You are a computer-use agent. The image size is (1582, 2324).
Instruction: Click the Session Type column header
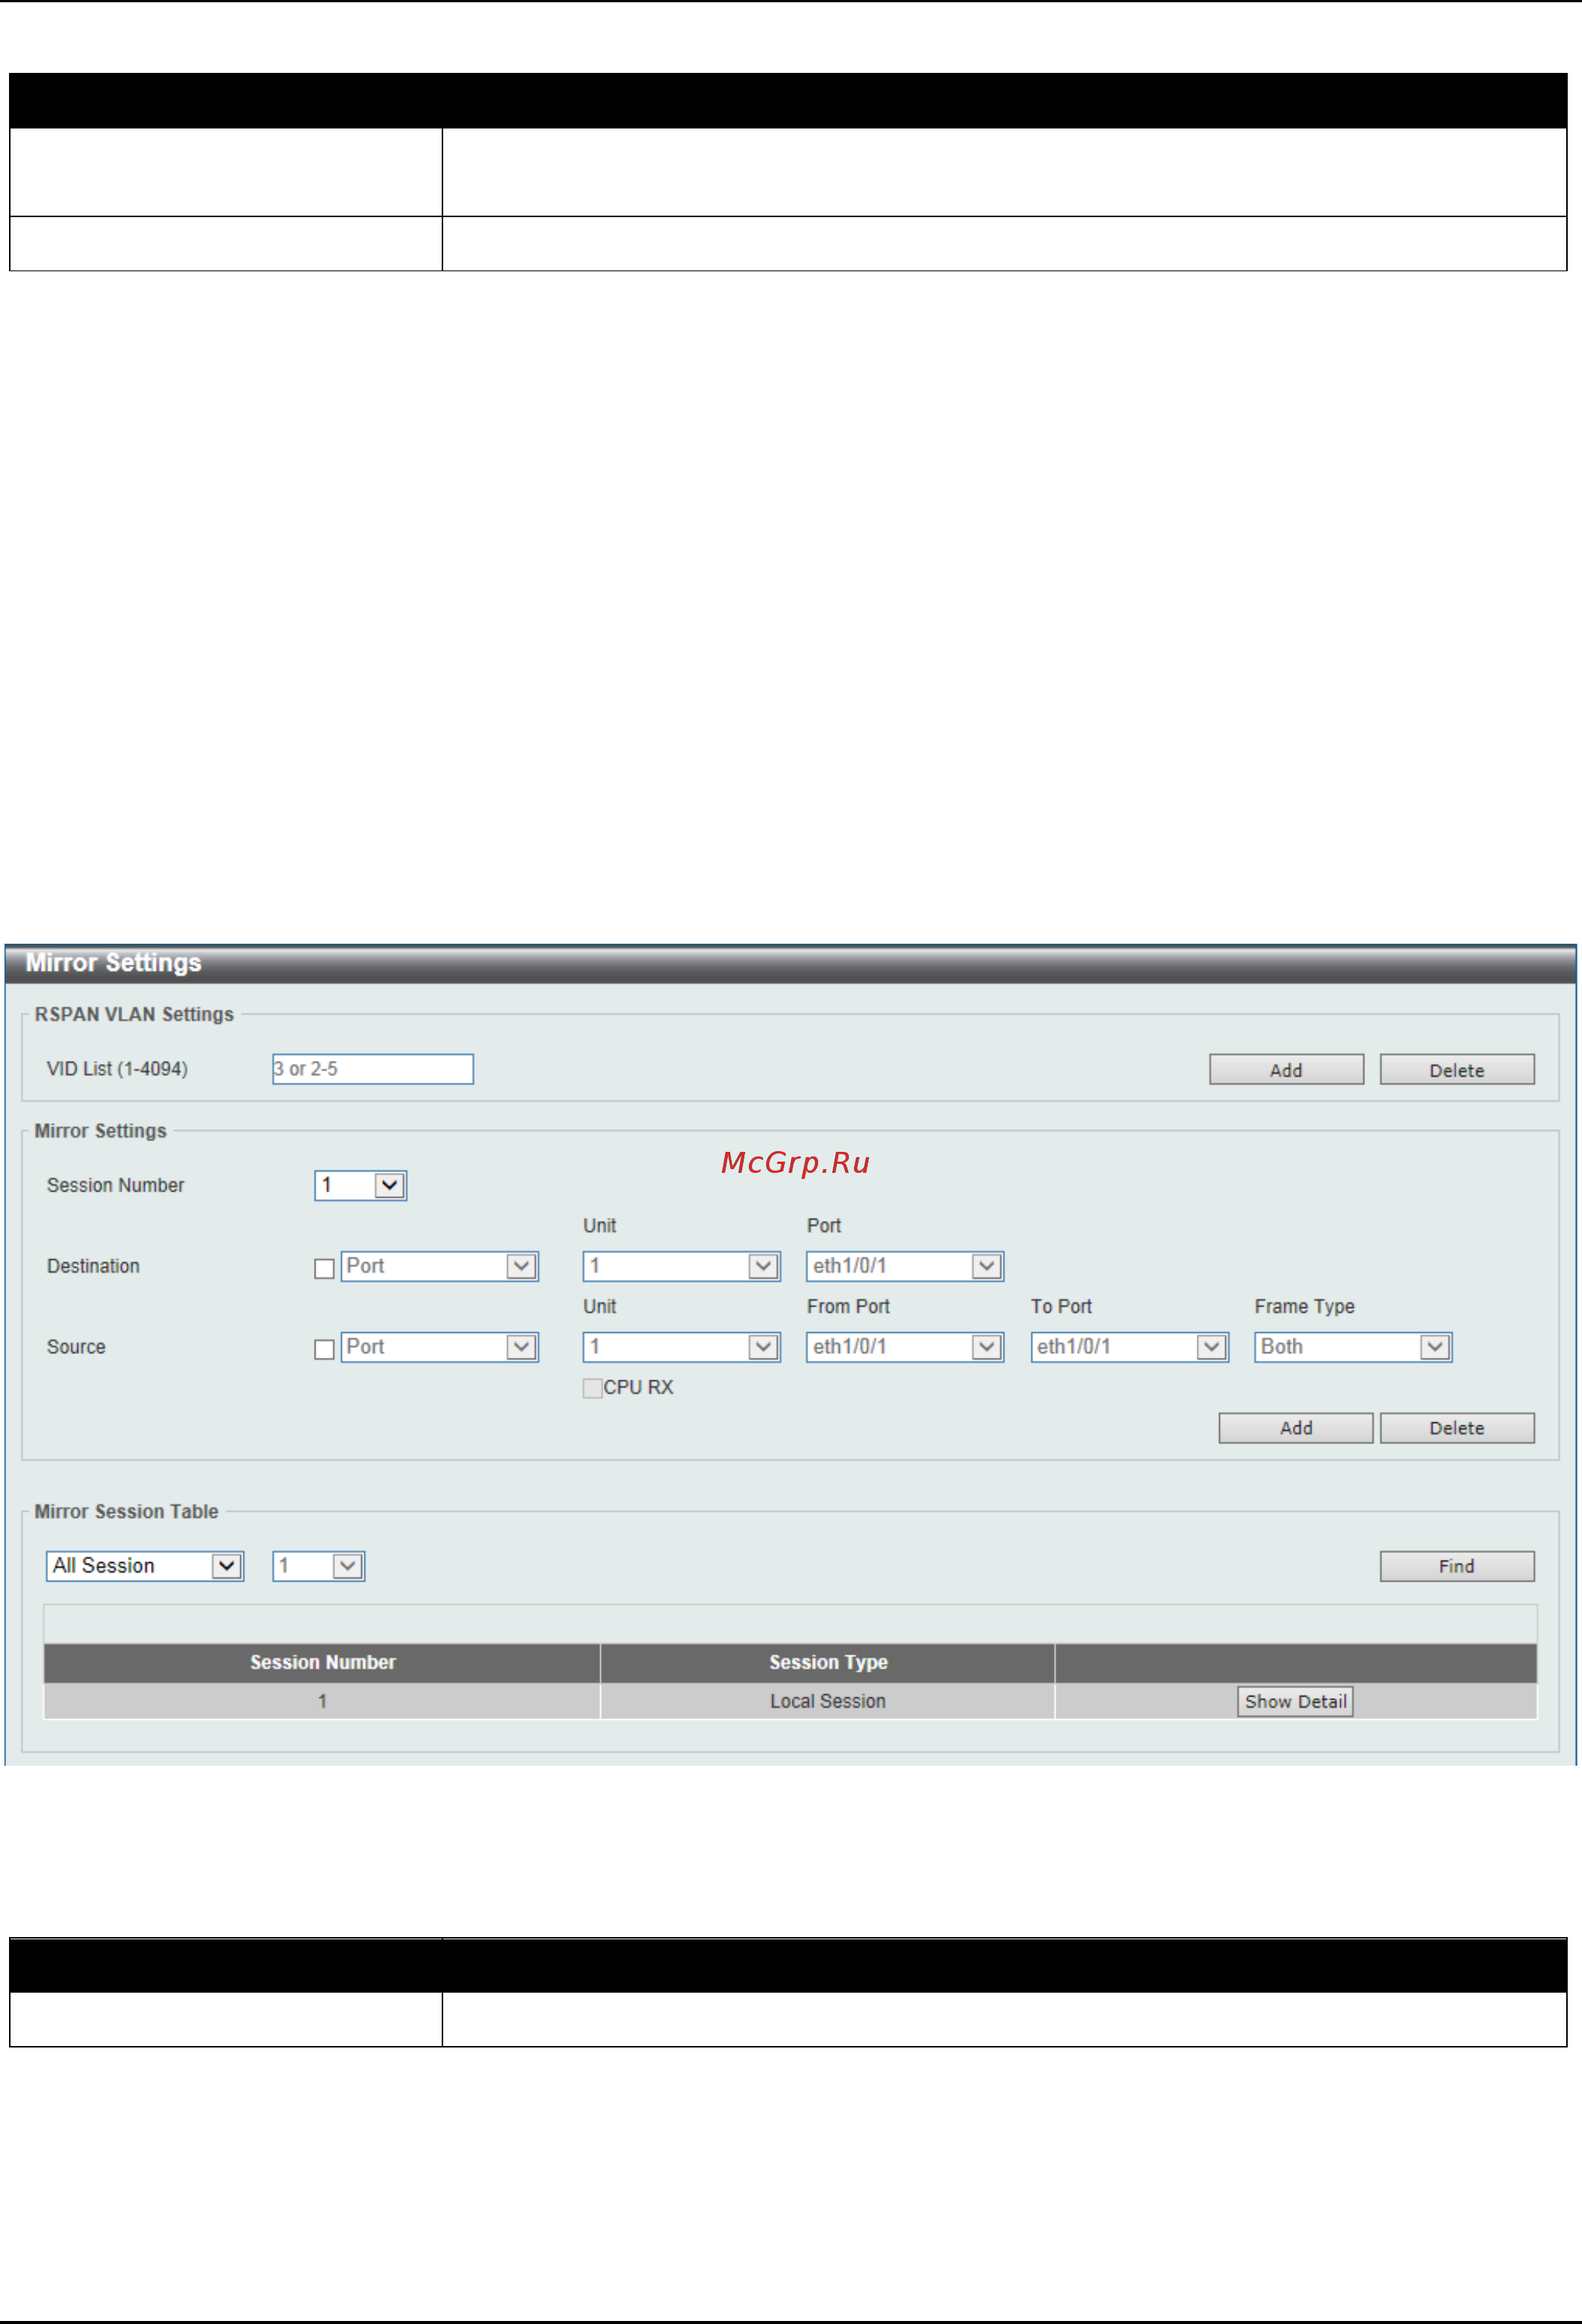click(x=828, y=1662)
